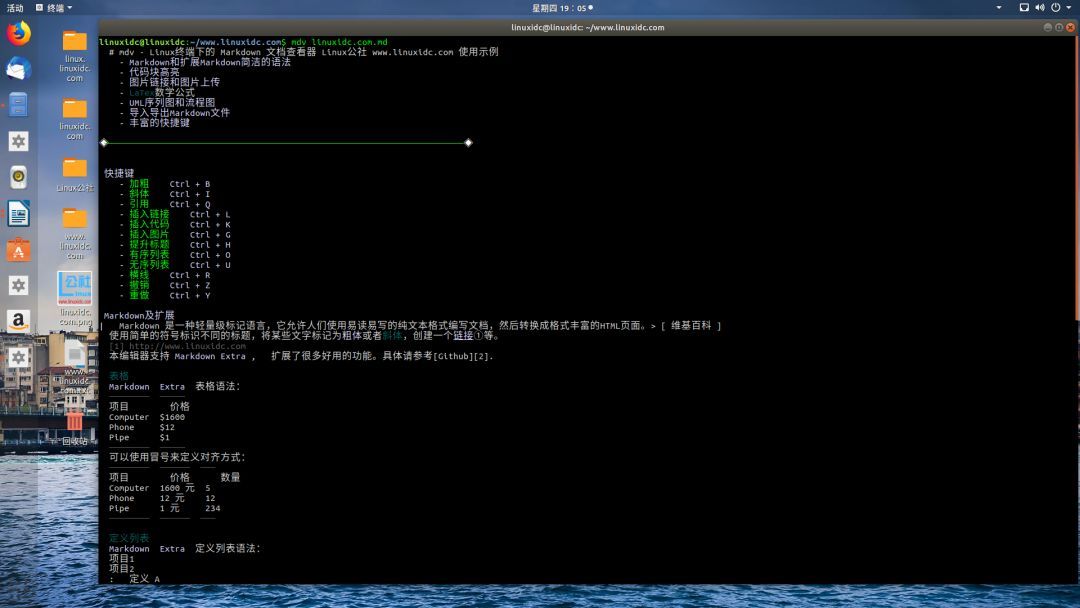
Task: Open Thunderbird mail in the dock
Action: (19, 69)
